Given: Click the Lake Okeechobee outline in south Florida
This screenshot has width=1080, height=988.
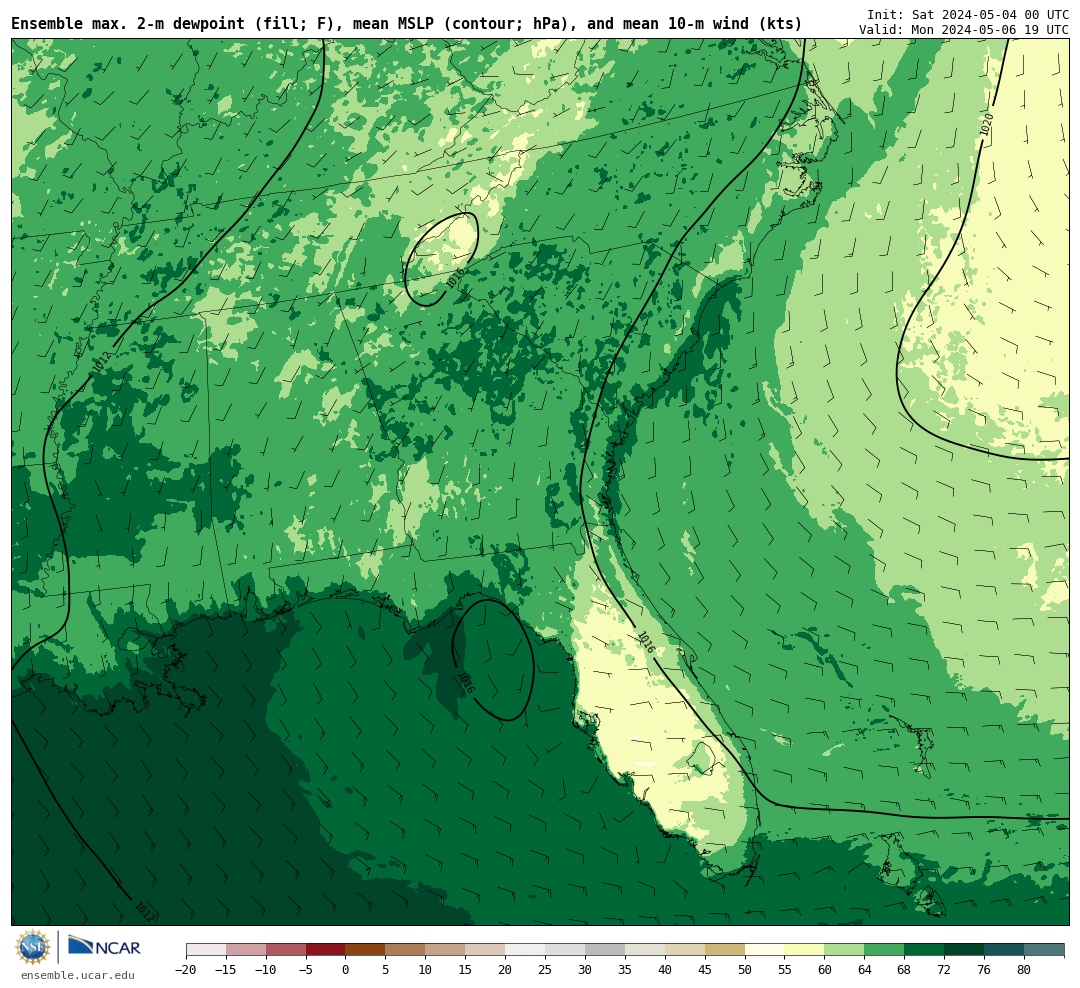Looking at the screenshot, I should click(702, 758).
